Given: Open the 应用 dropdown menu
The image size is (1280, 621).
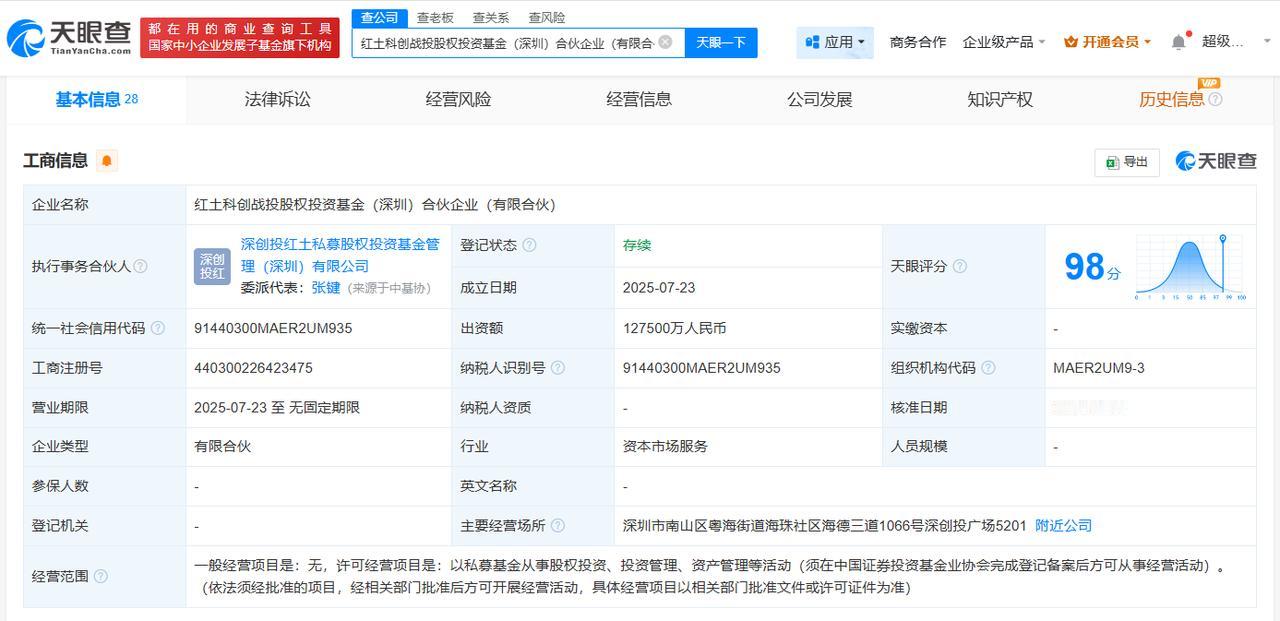Looking at the screenshot, I should click(835, 42).
